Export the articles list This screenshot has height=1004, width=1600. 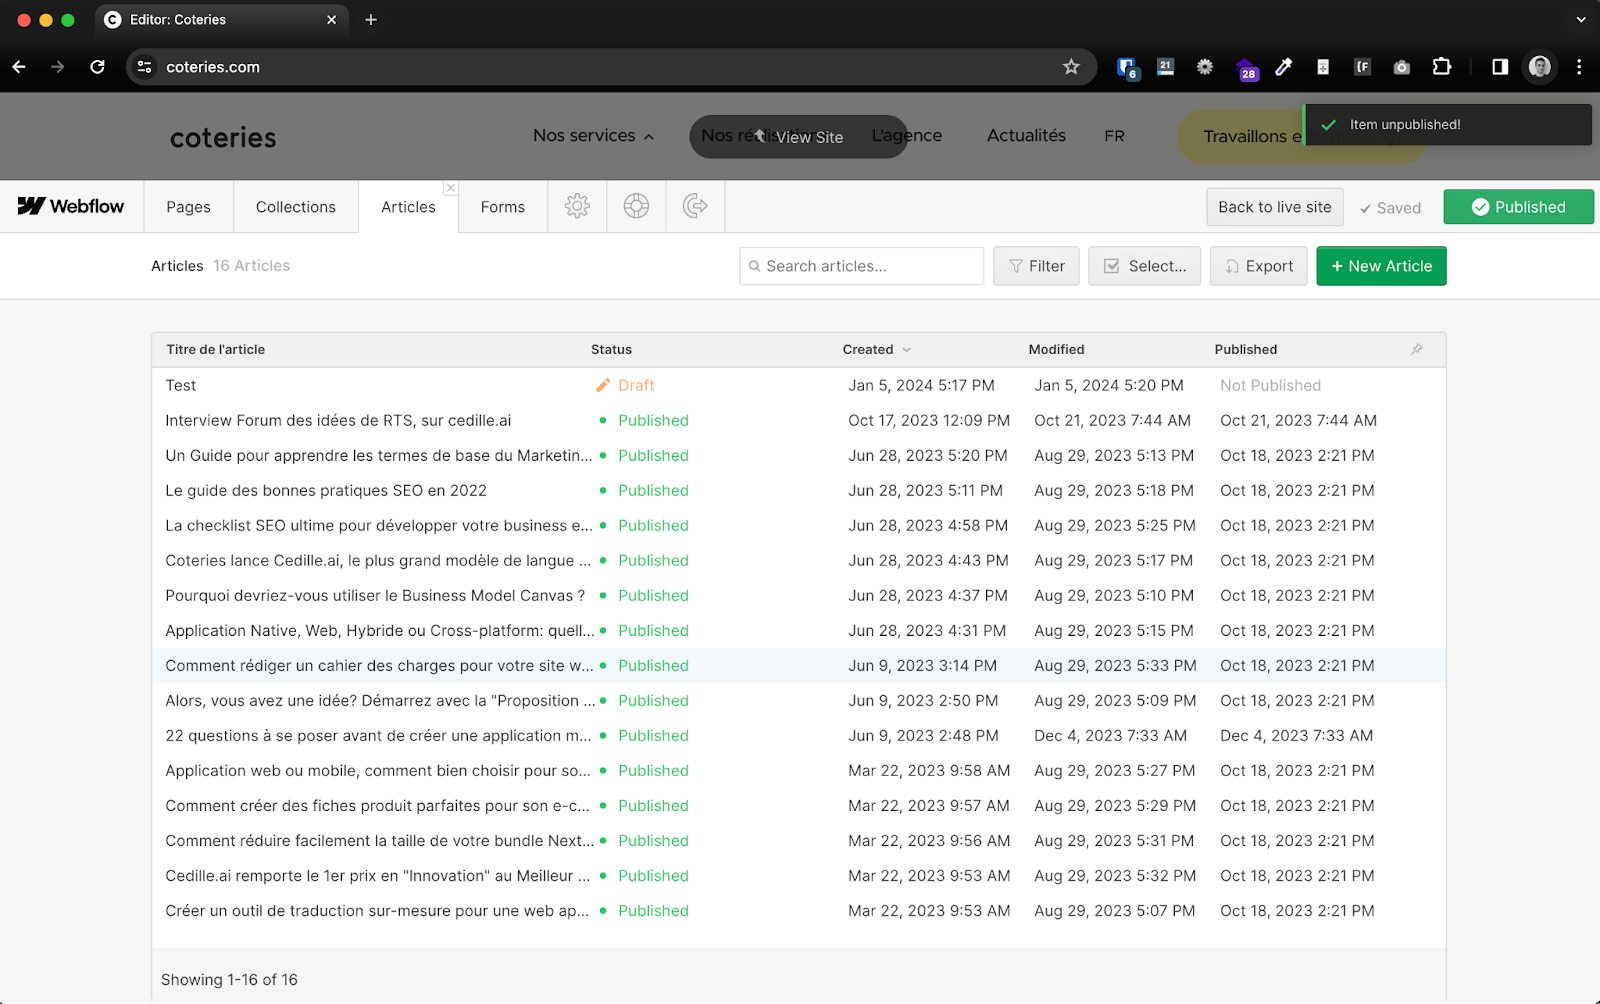(1258, 266)
